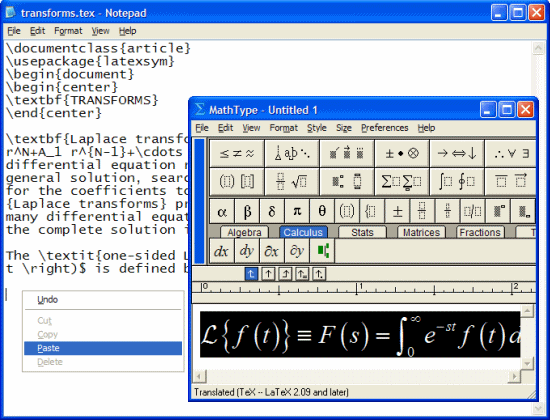Screen dimensions: 550x420
Task: Select the decimal tab stop button
Action: [x=319, y=274]
